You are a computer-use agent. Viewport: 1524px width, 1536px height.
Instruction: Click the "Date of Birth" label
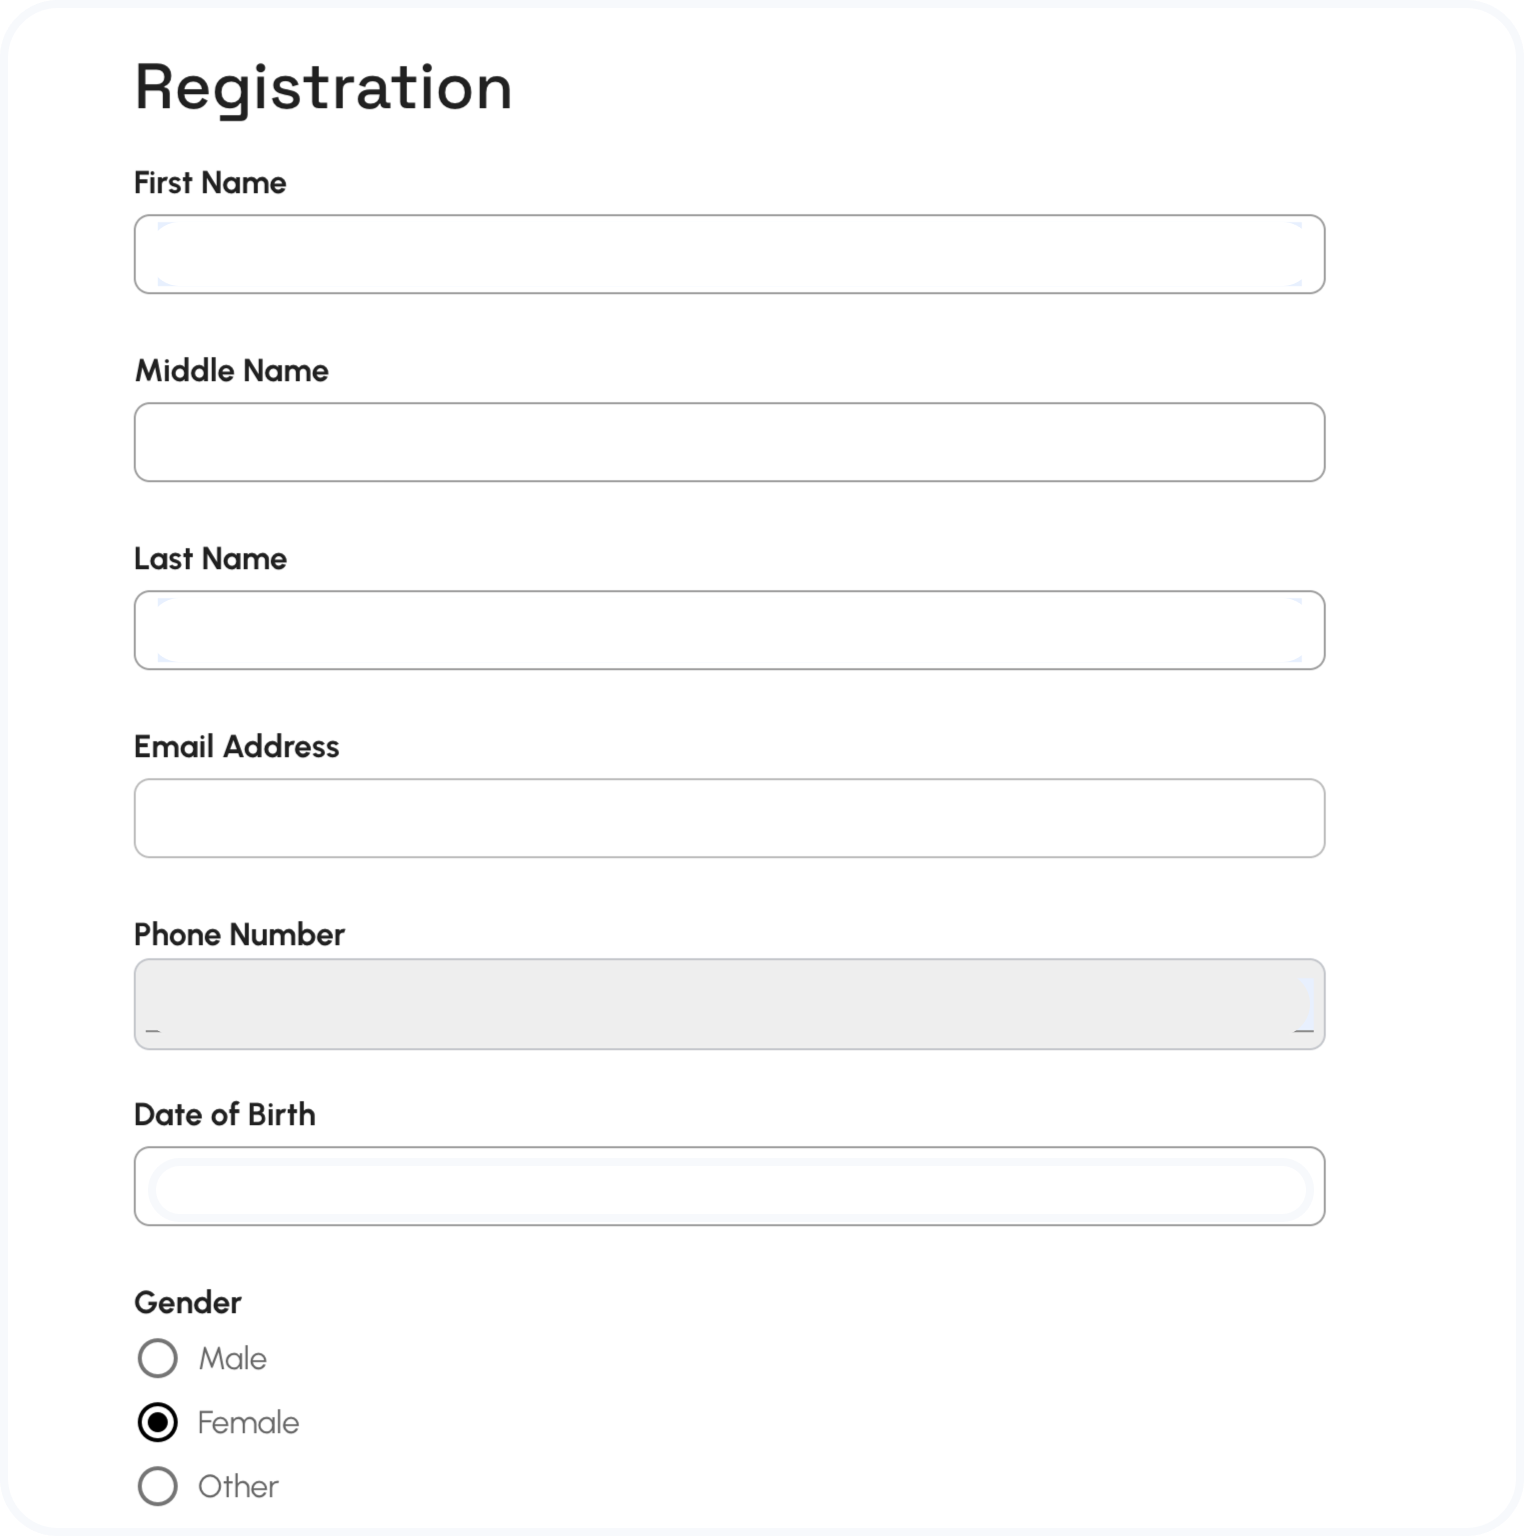[225, 1114]
